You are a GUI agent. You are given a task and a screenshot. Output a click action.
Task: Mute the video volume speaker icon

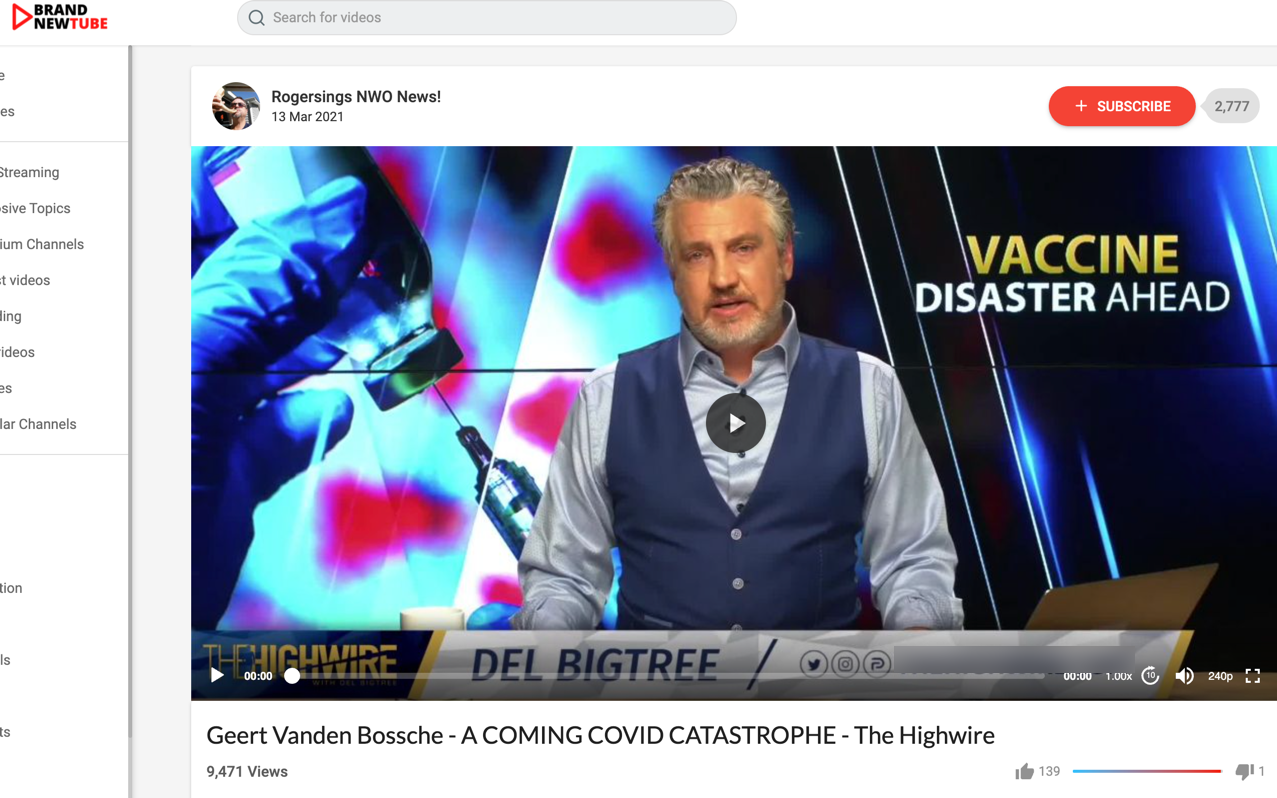[1185, 676]
